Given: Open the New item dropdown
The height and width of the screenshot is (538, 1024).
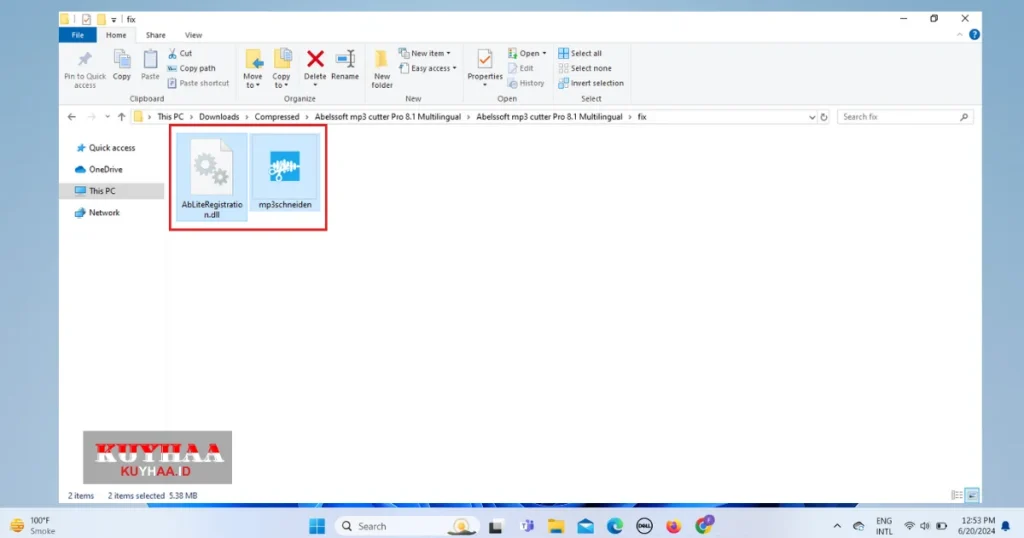Looking at the screenshot, I should pyautogui.click(x=424, y=54).
